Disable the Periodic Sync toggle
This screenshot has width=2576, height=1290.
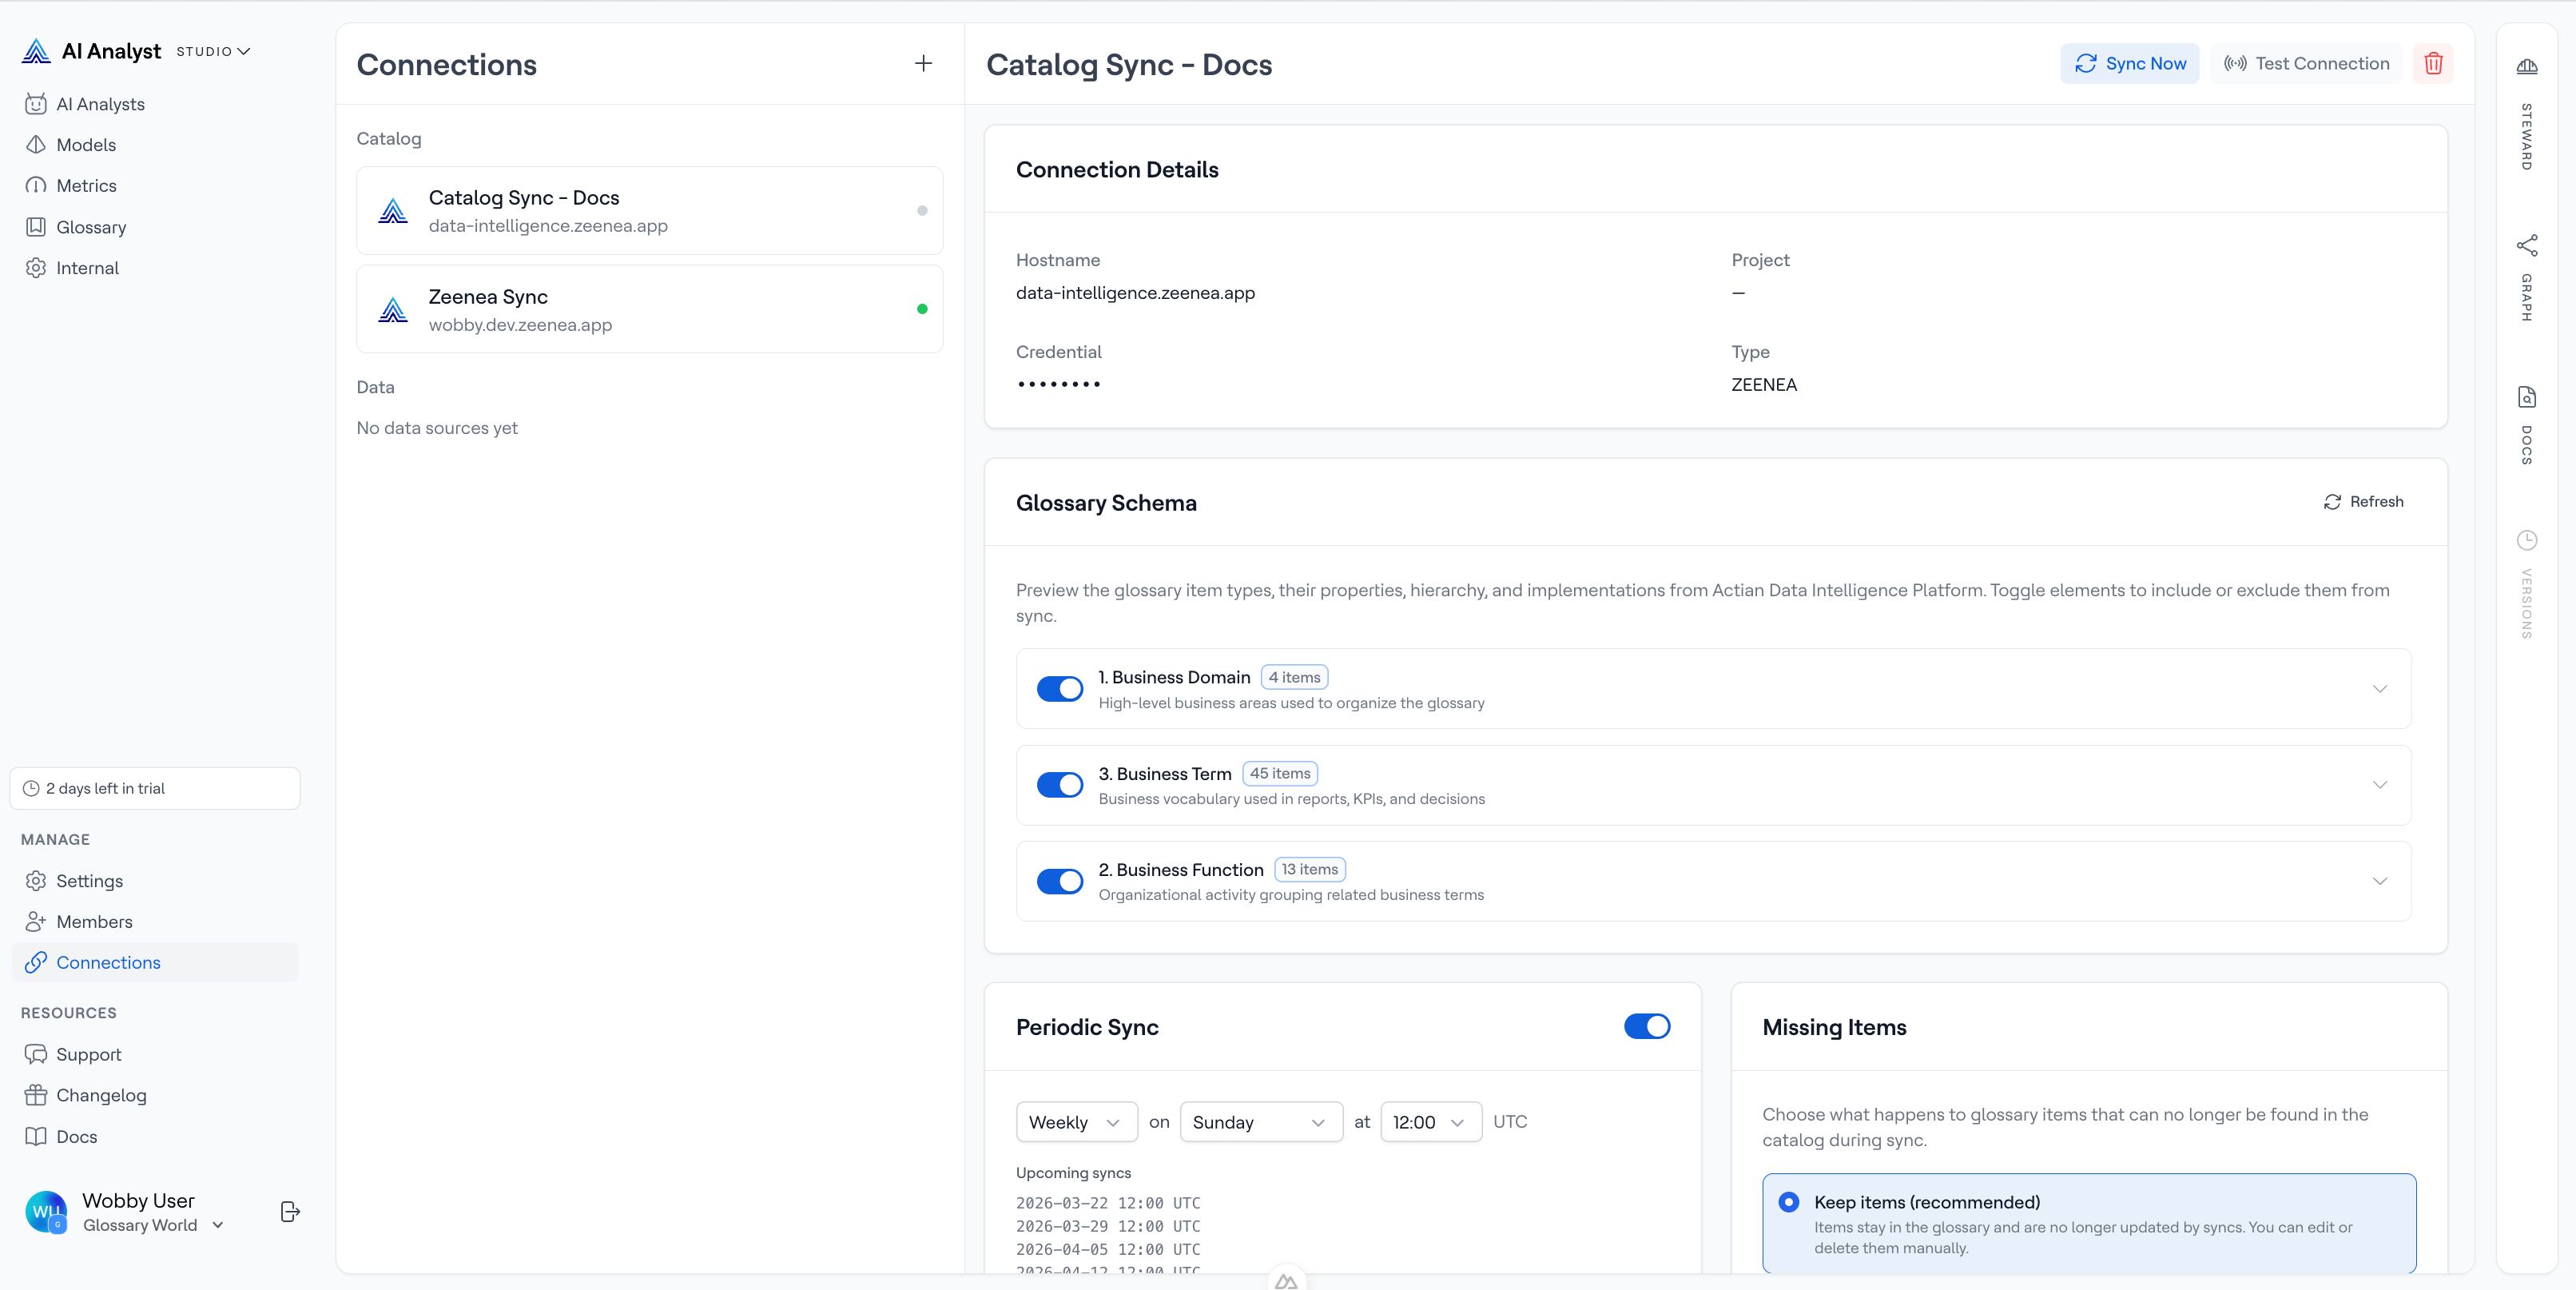point(1646,1026)
